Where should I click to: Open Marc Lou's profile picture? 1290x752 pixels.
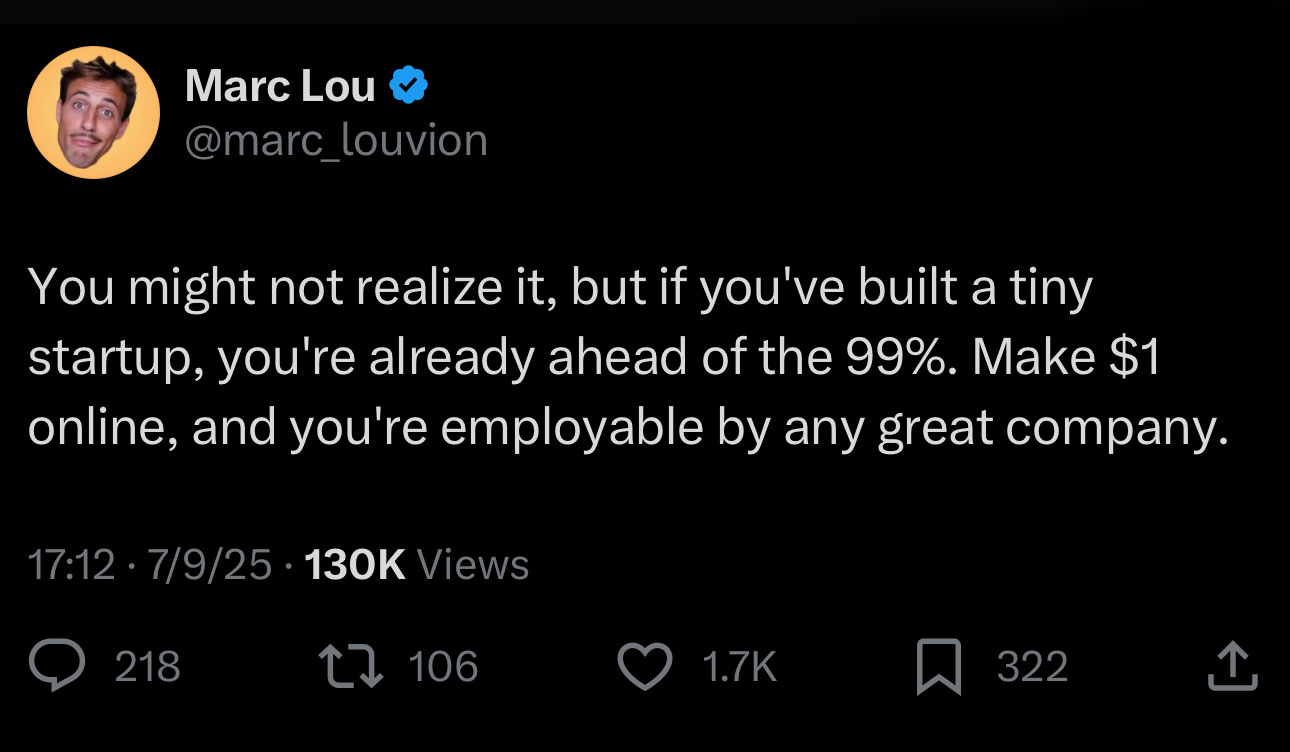point(93,112)
